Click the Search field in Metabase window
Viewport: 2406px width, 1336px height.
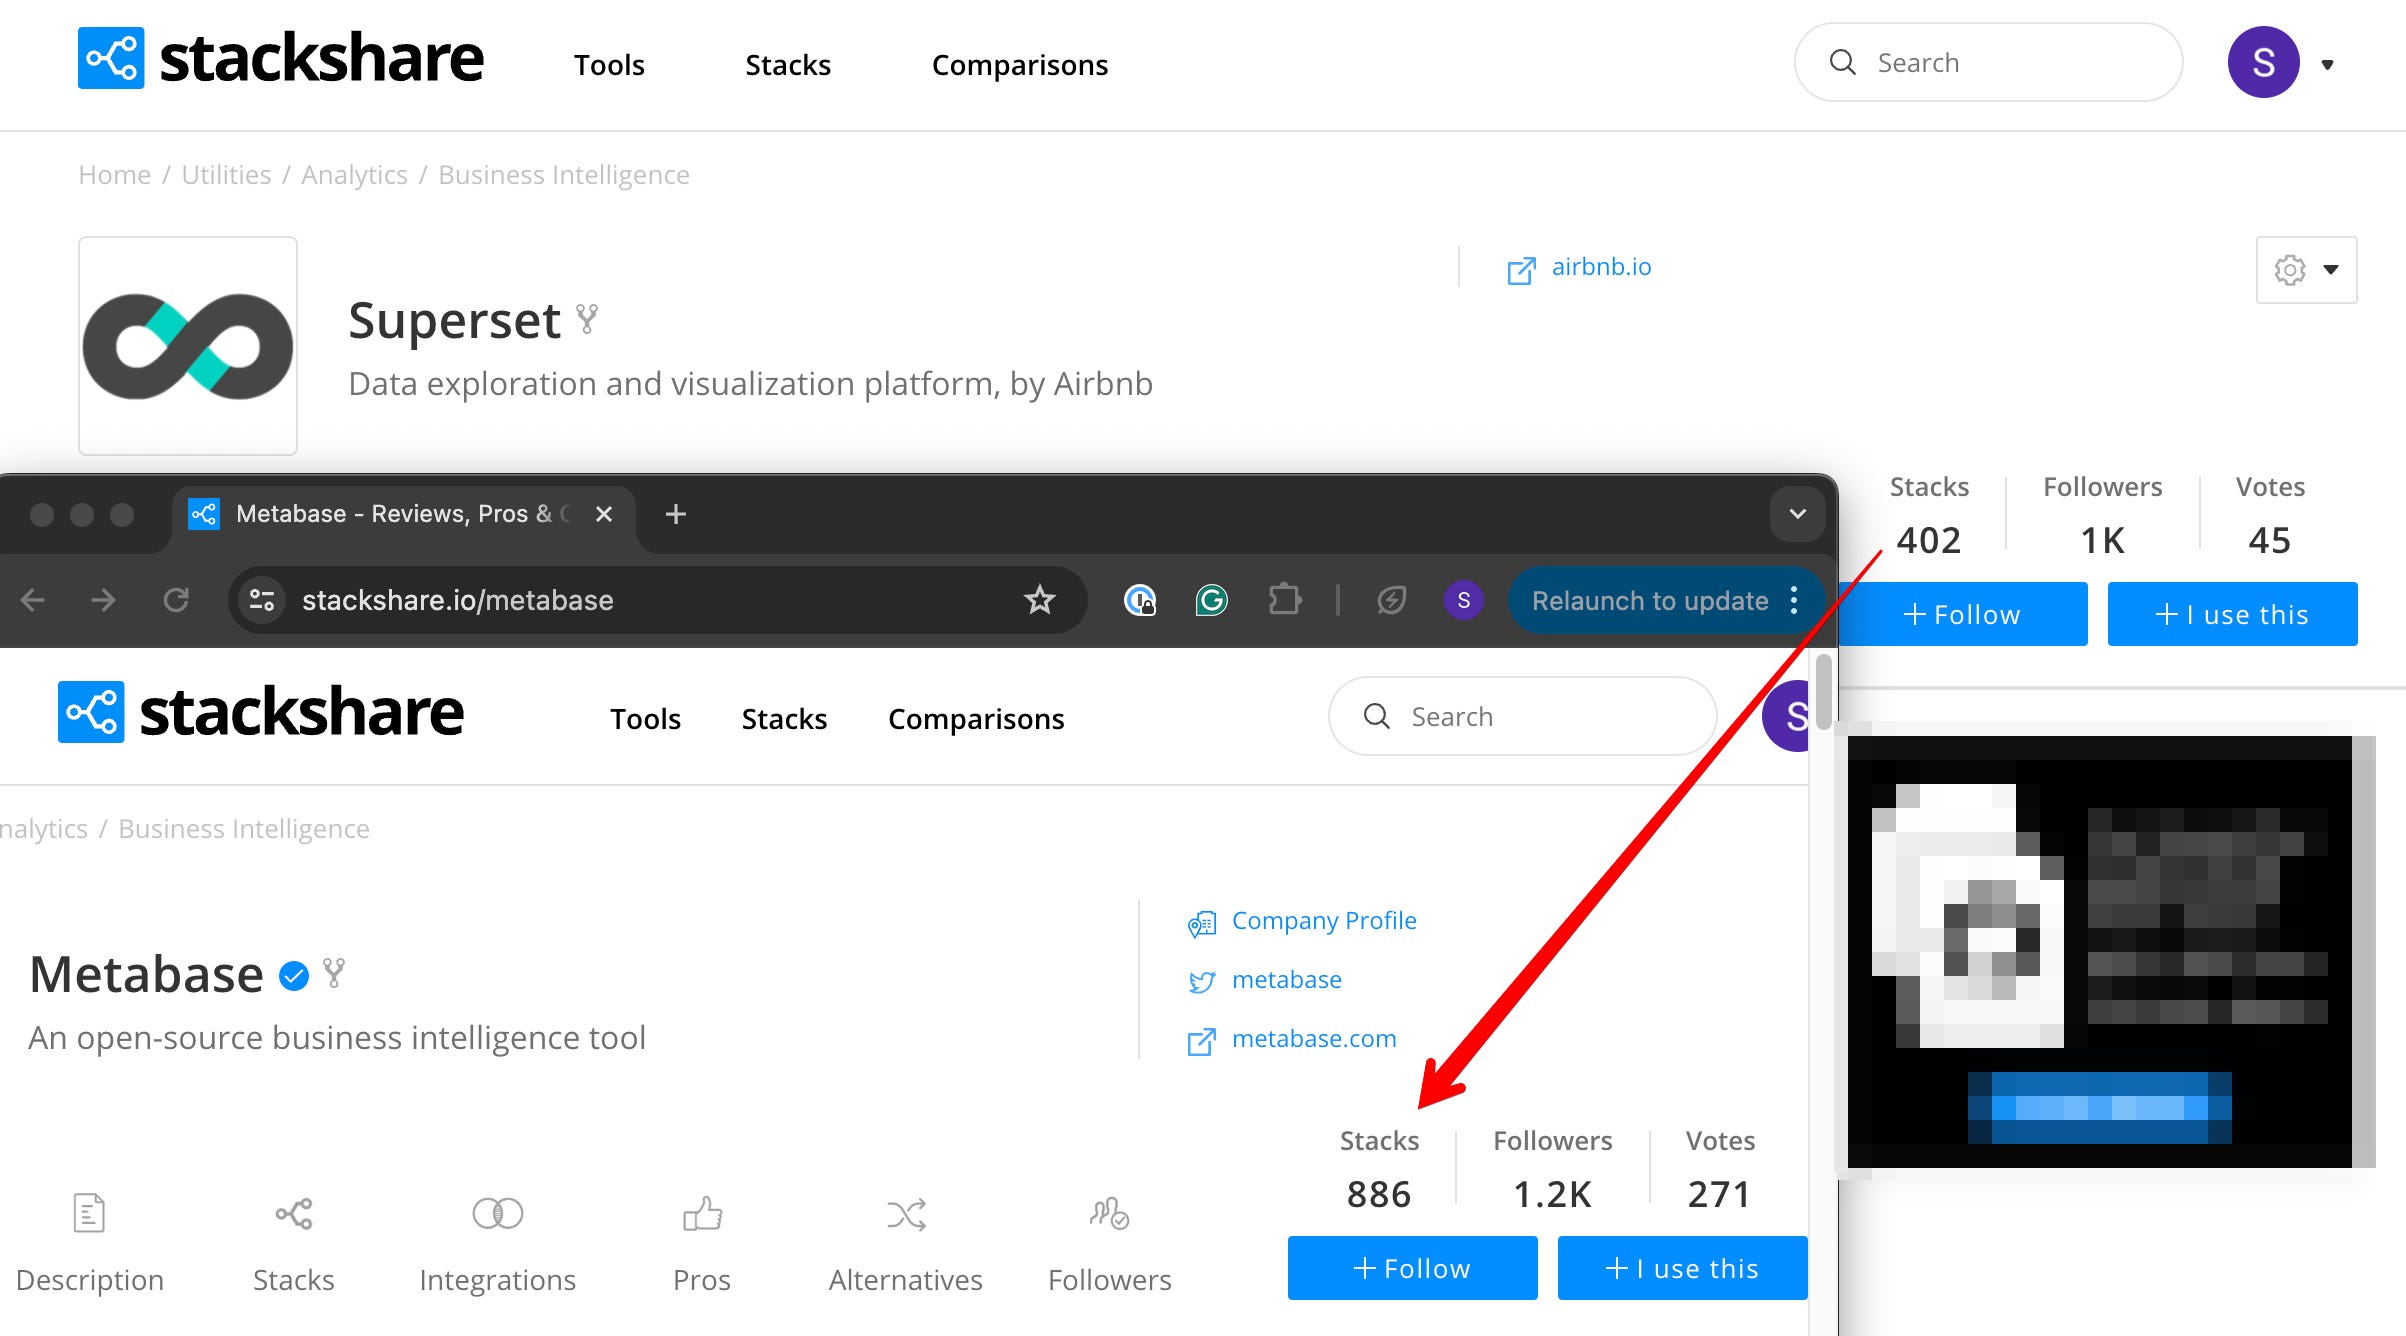(x=1523, y=716)
